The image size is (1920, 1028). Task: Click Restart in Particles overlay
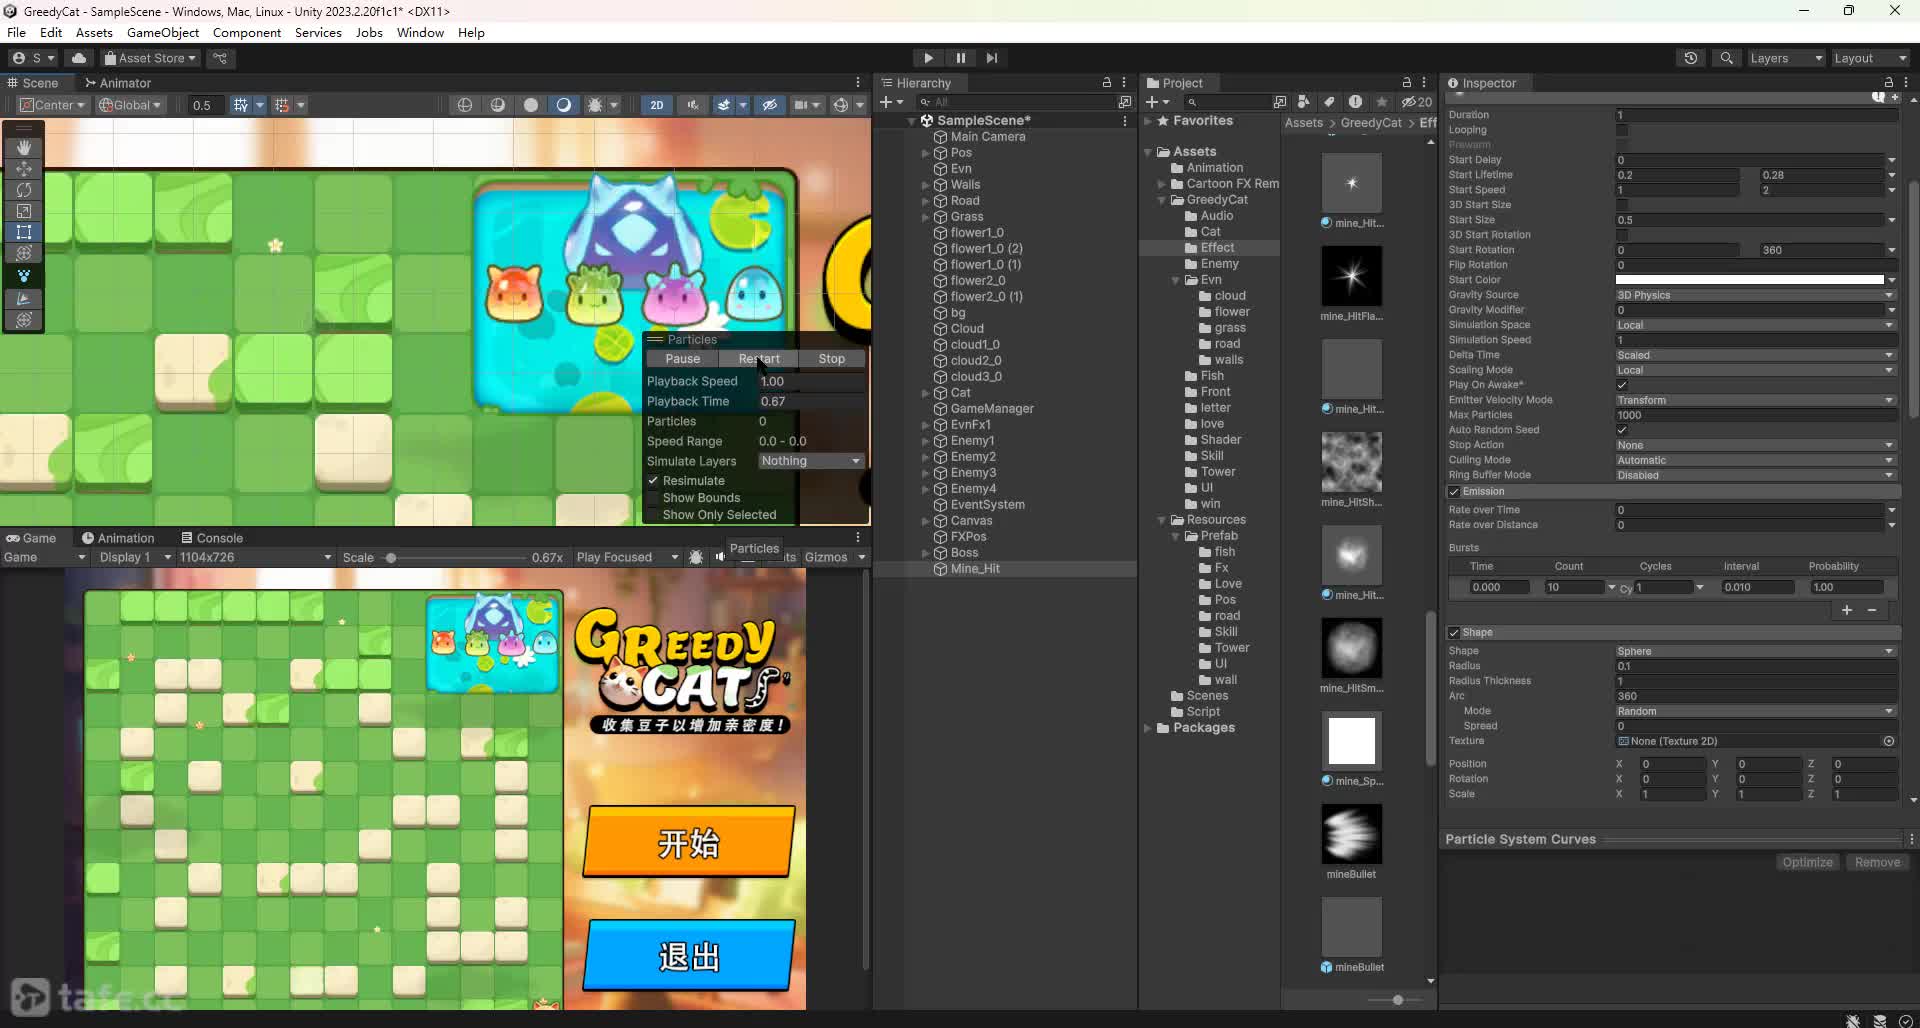[759, 359]
